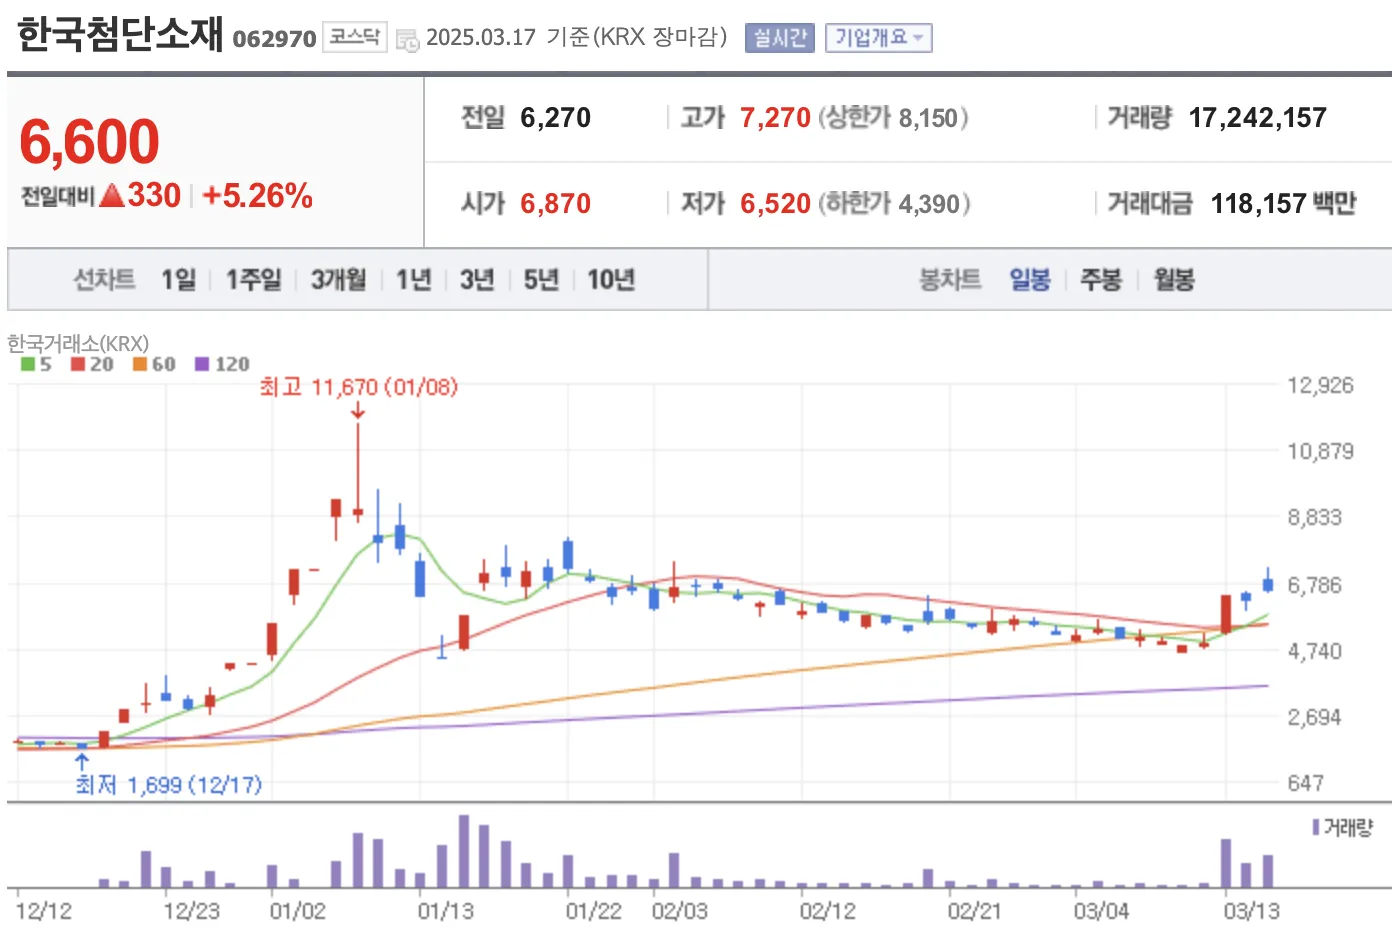The height and width of the screenshot is (948, 1392).
Task: Select the 1일 line chart tab
Action: point(179,280)
